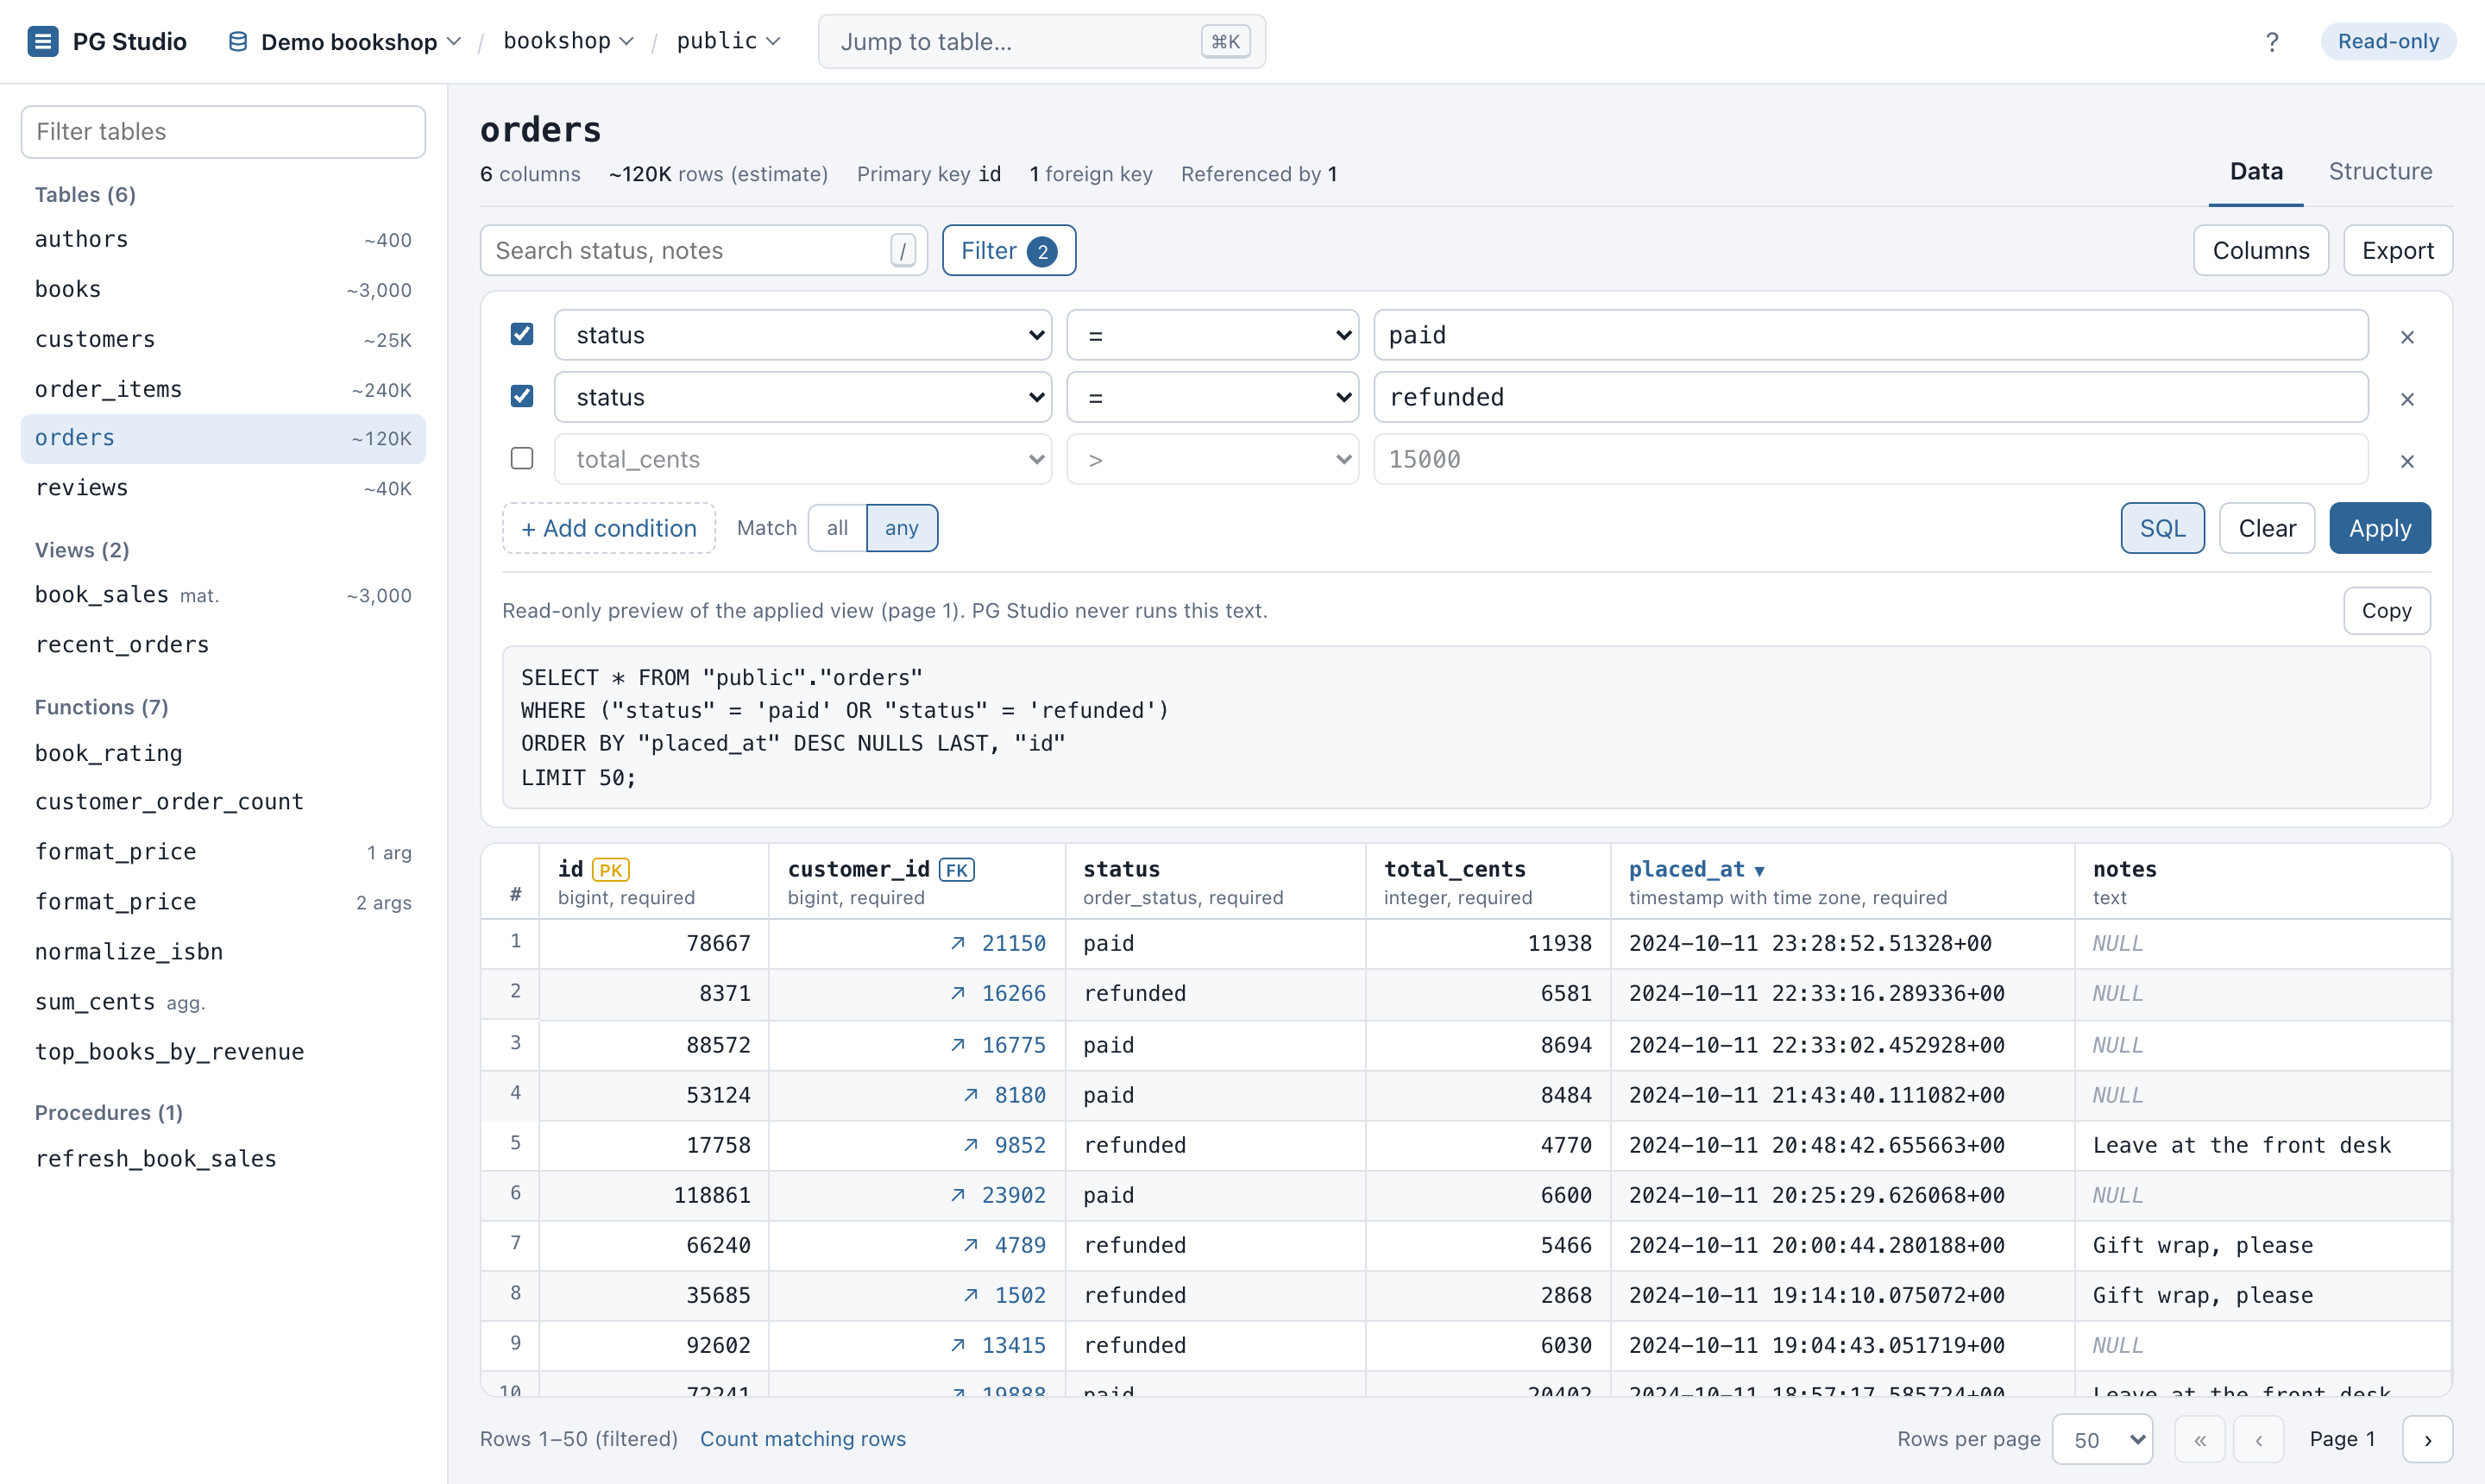Open the public schema dropdown
The width and height of the screenshot is (2485, 1484).
point(728,41)
